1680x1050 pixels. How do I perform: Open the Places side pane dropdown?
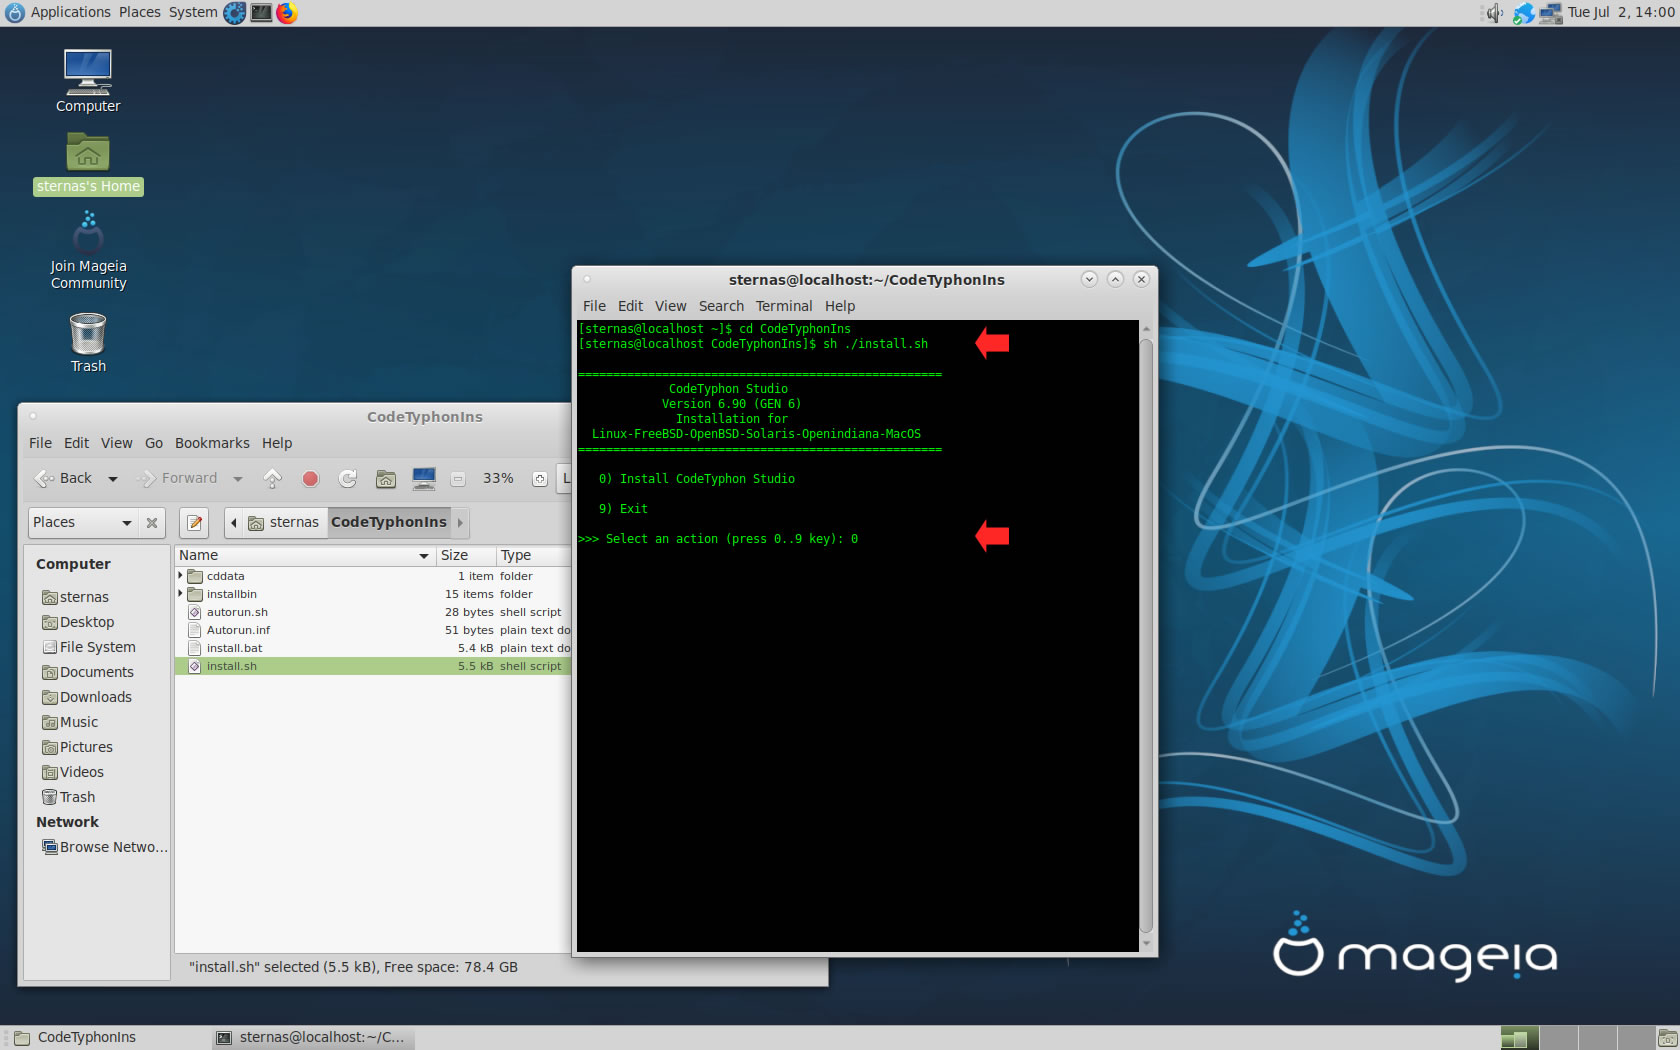tap(83, 523)
